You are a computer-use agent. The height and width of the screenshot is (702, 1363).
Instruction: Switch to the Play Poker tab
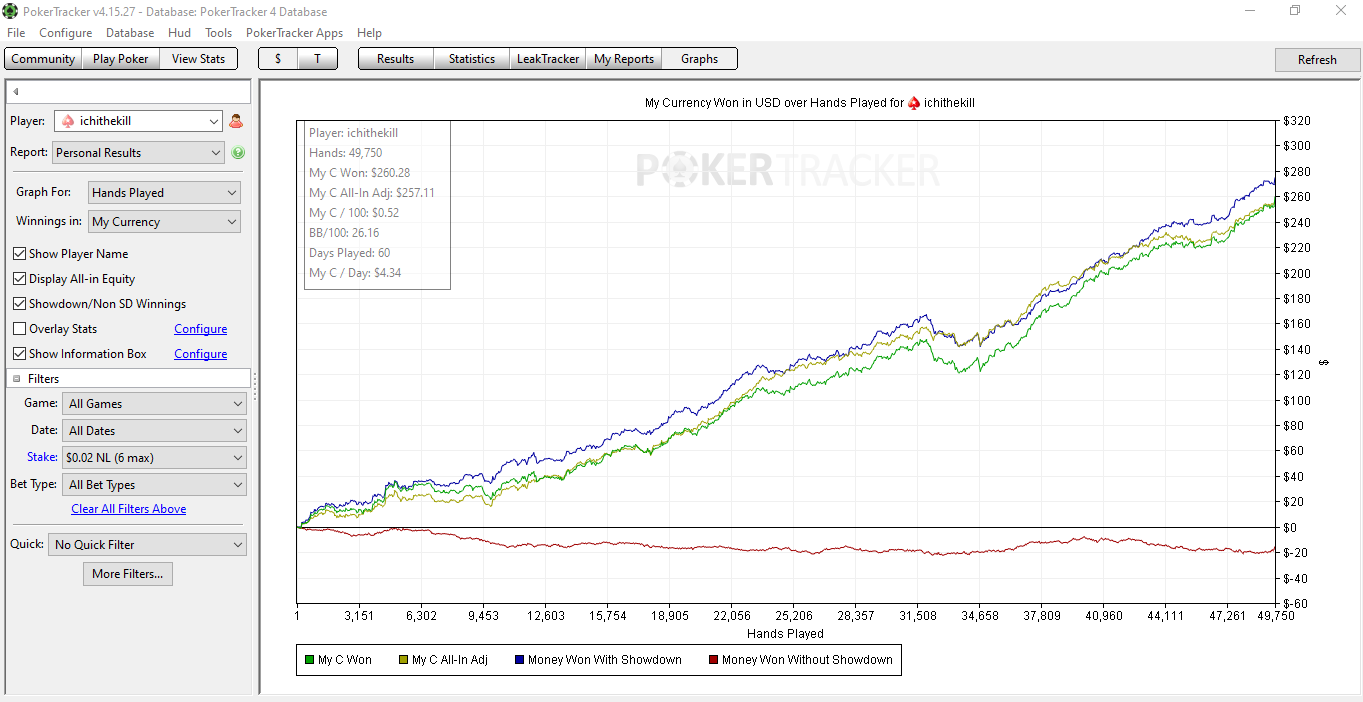tap(121, 59)
